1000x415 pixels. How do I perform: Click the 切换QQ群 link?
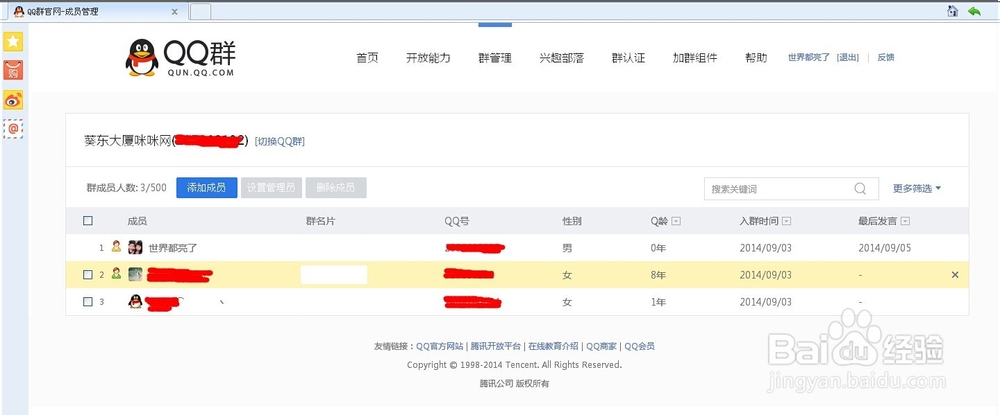pyautogui.click(x=279, y=142)
